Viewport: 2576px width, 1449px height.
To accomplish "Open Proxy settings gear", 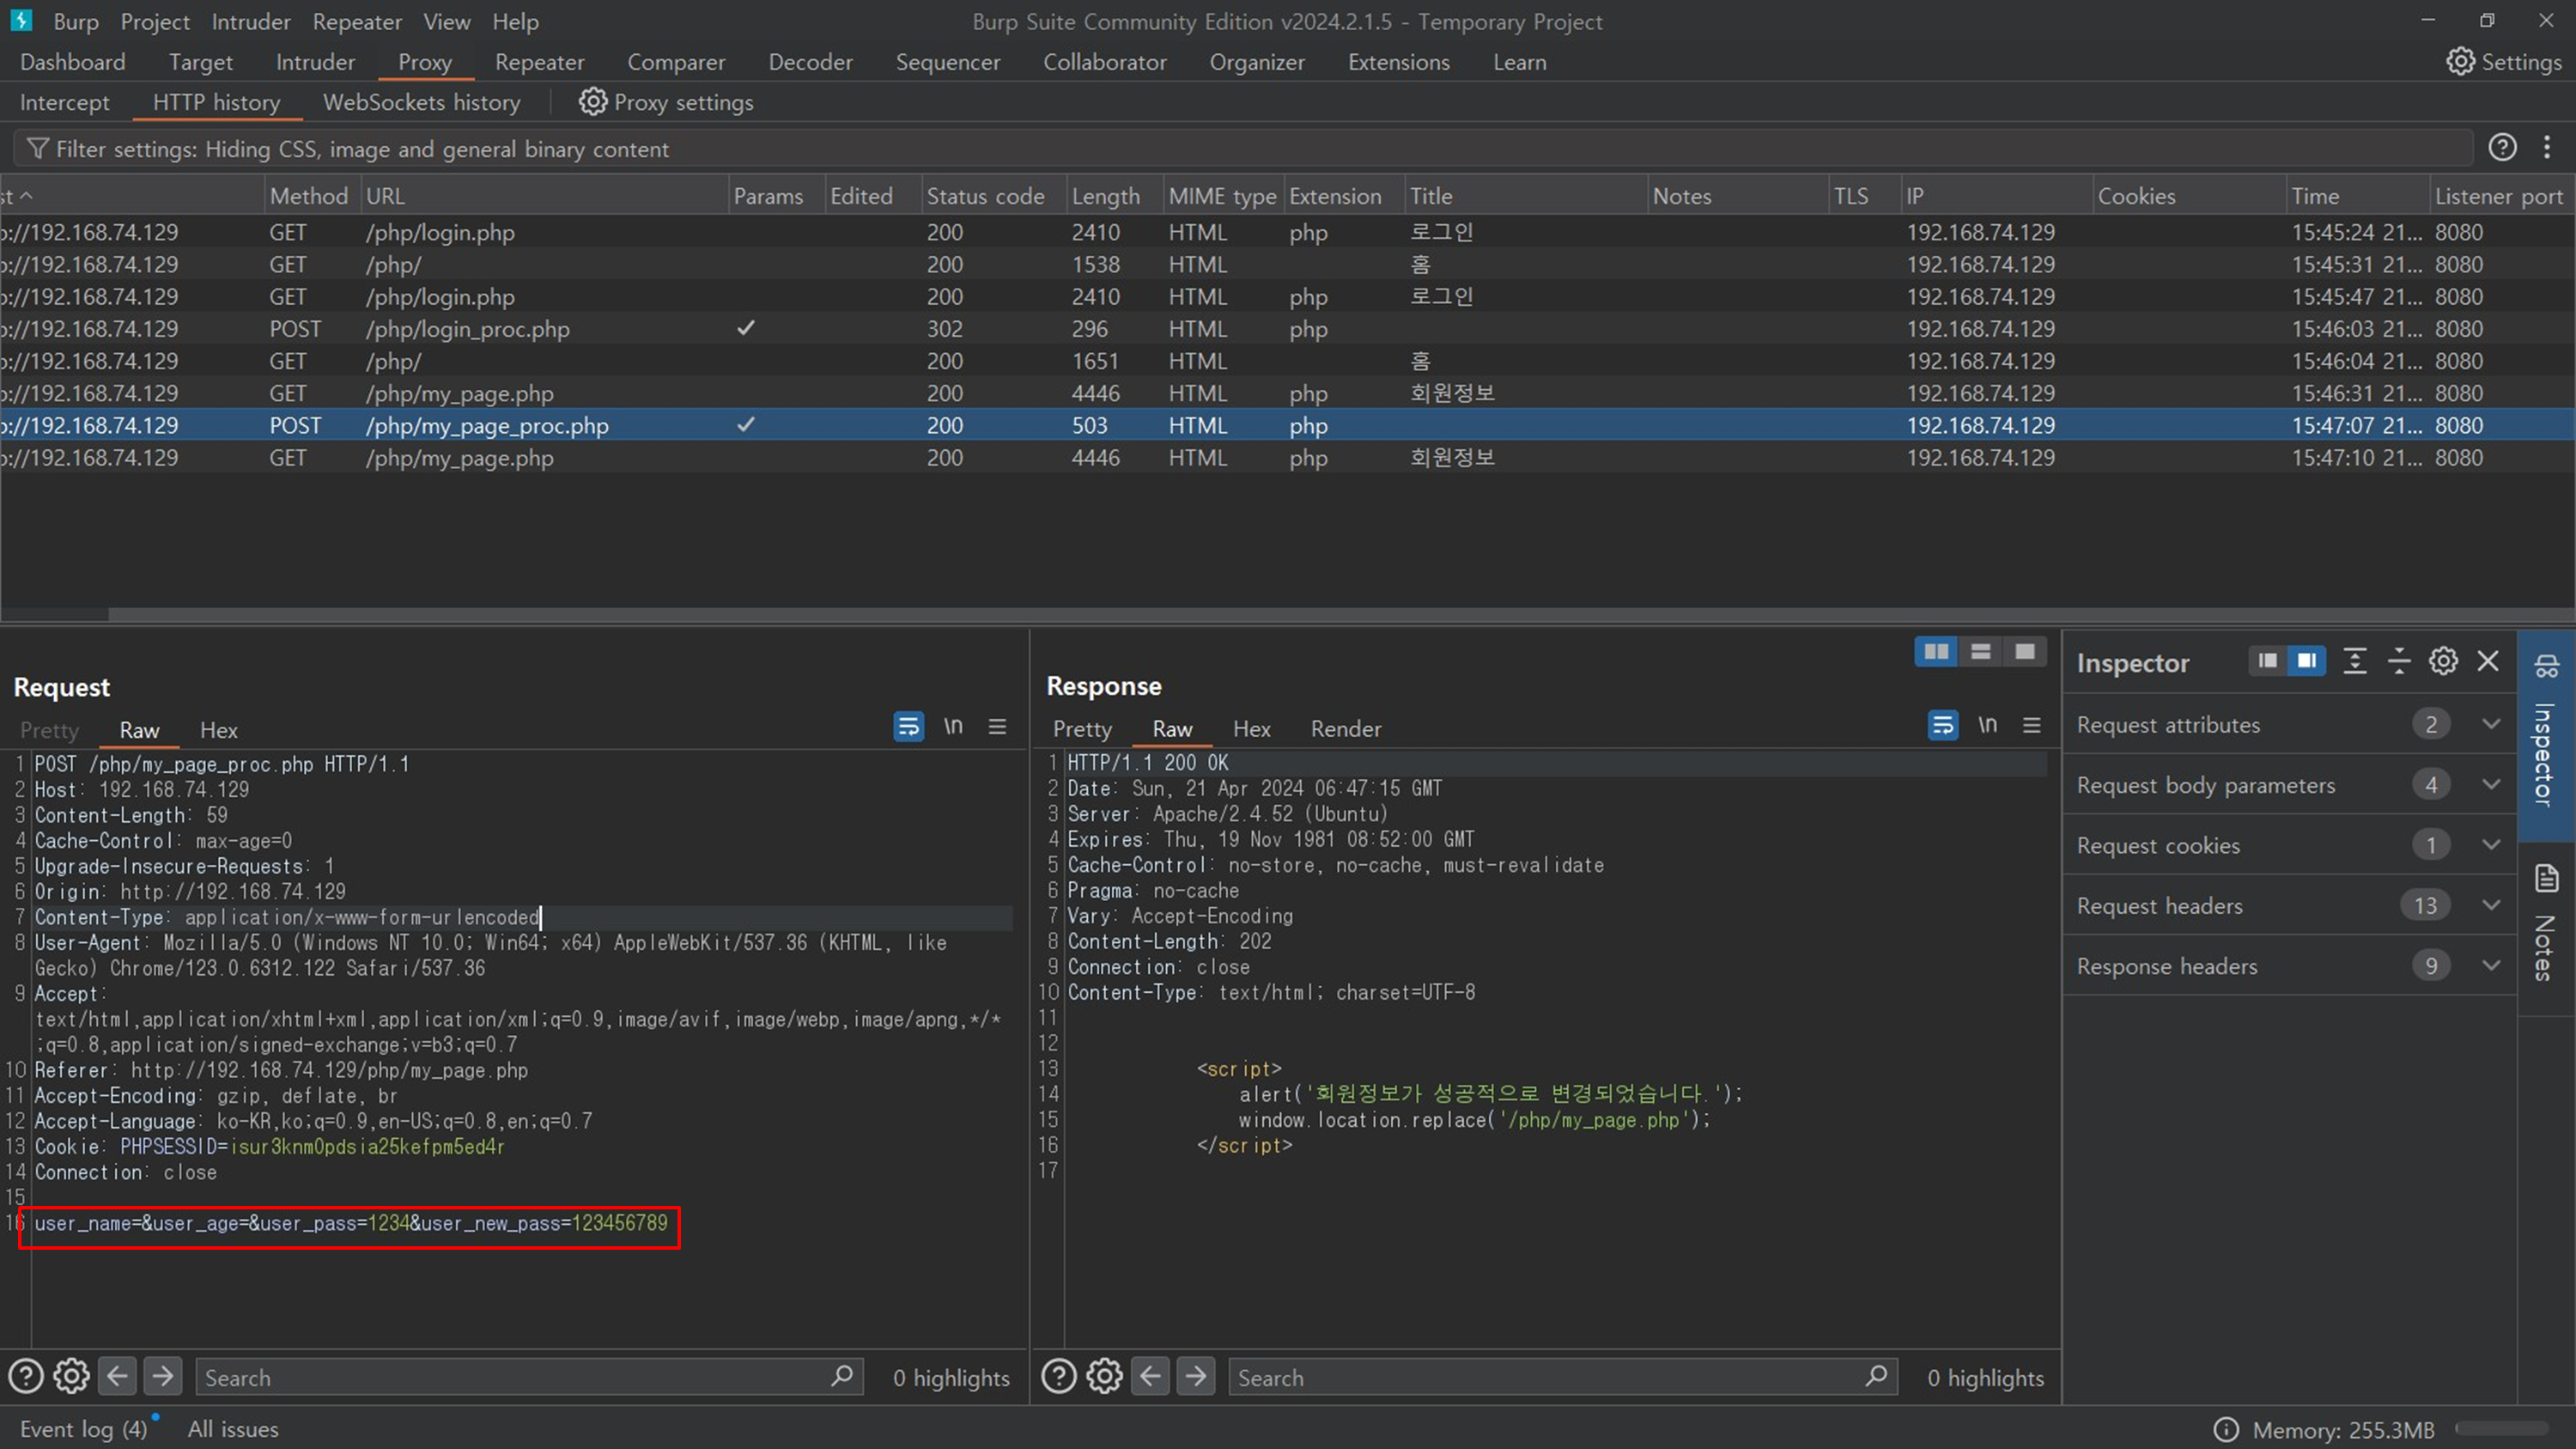I will (666, 102).
